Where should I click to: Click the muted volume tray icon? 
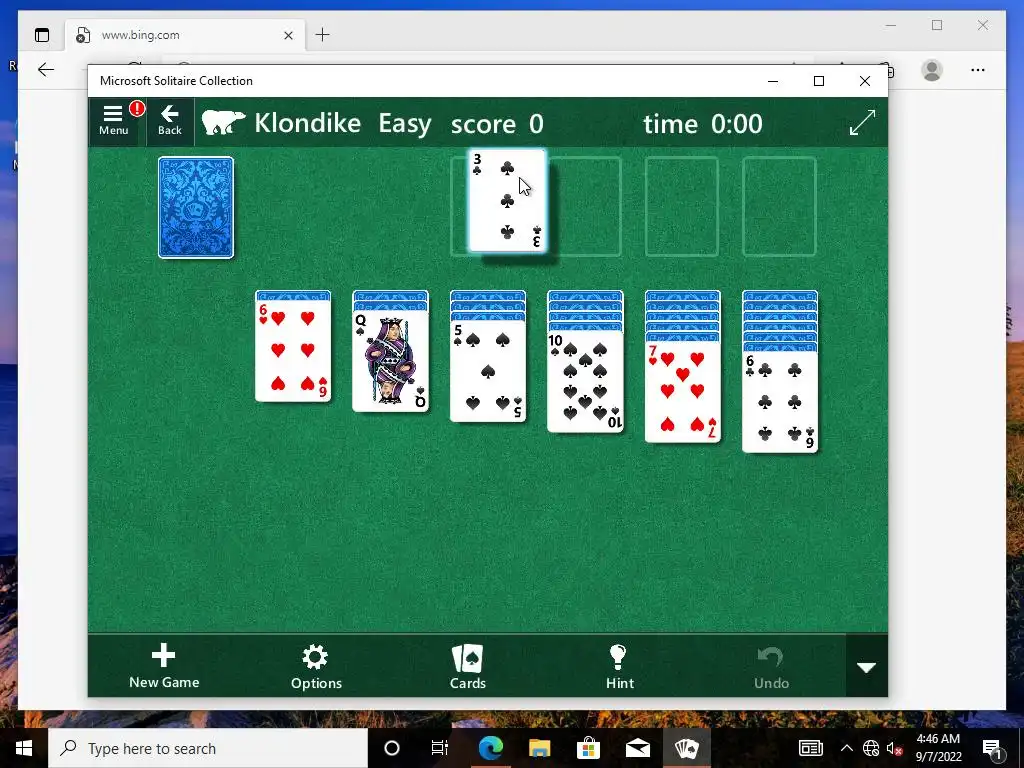tap(894, 748)
